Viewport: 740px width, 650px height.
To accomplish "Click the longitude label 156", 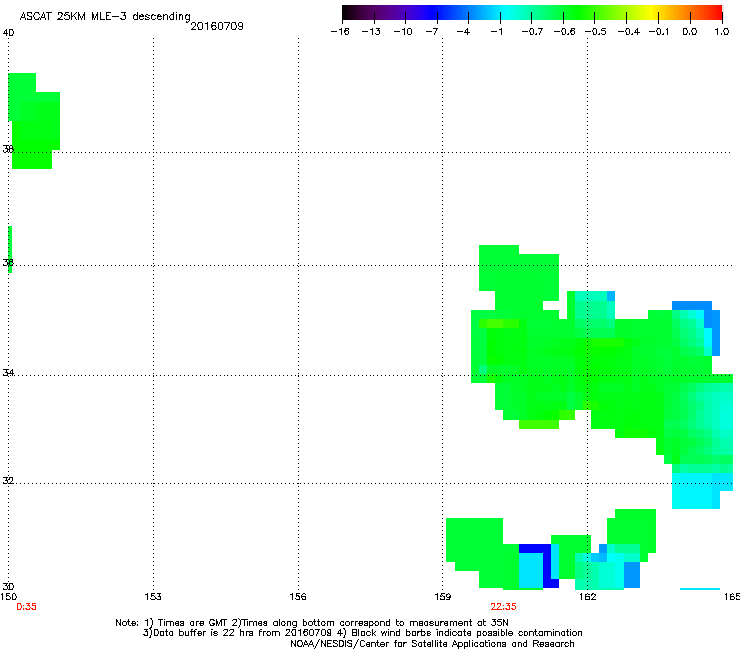I will (x=298, y=597).
